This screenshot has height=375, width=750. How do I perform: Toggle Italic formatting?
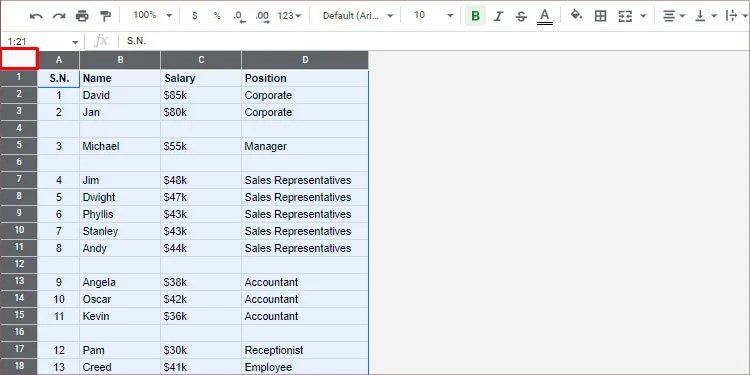(x=498, y=16)
